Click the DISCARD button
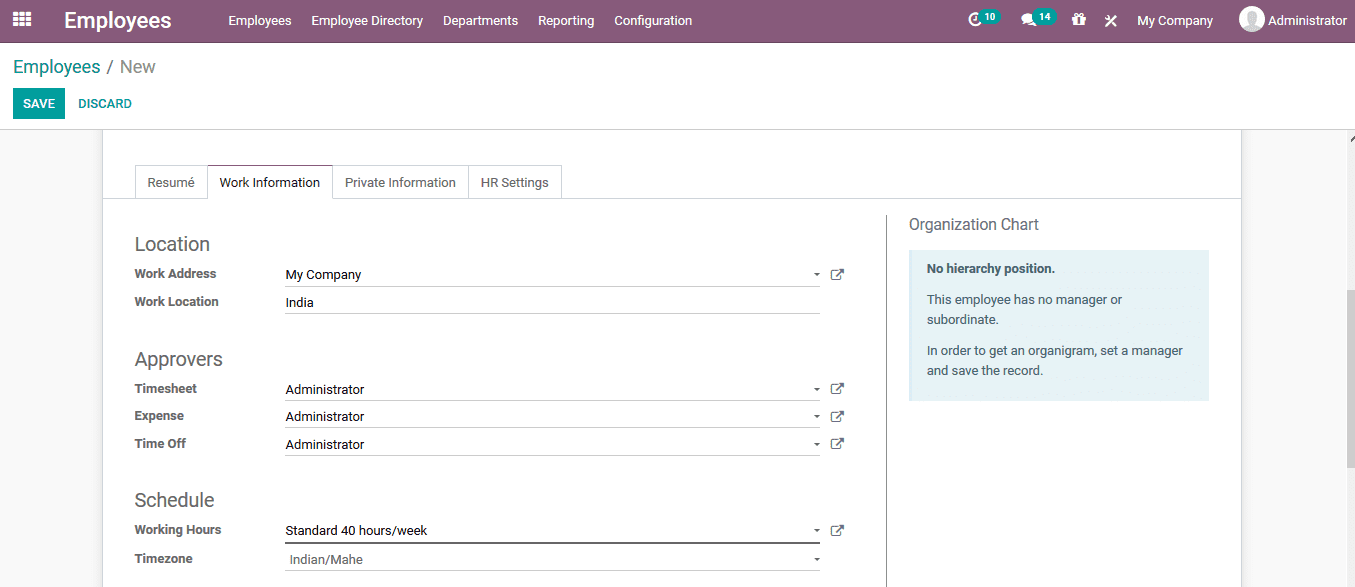 (x=104, y=103)
